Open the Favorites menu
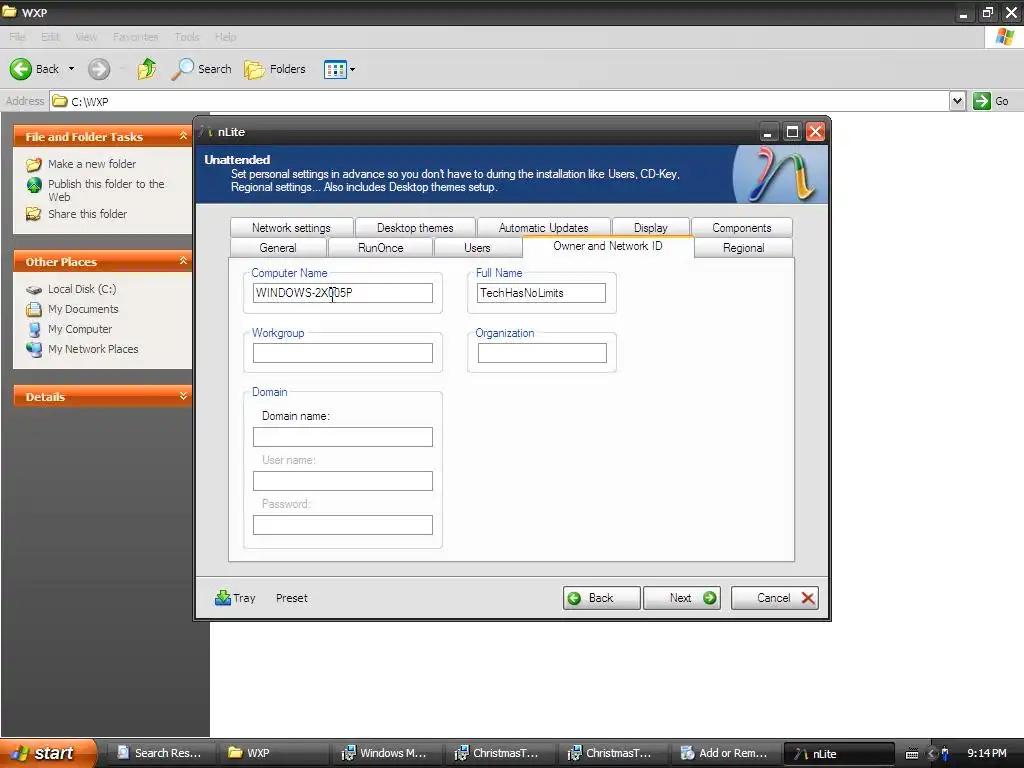Image resolution: width=1024 pixels, height=768 pixels. 135,37
